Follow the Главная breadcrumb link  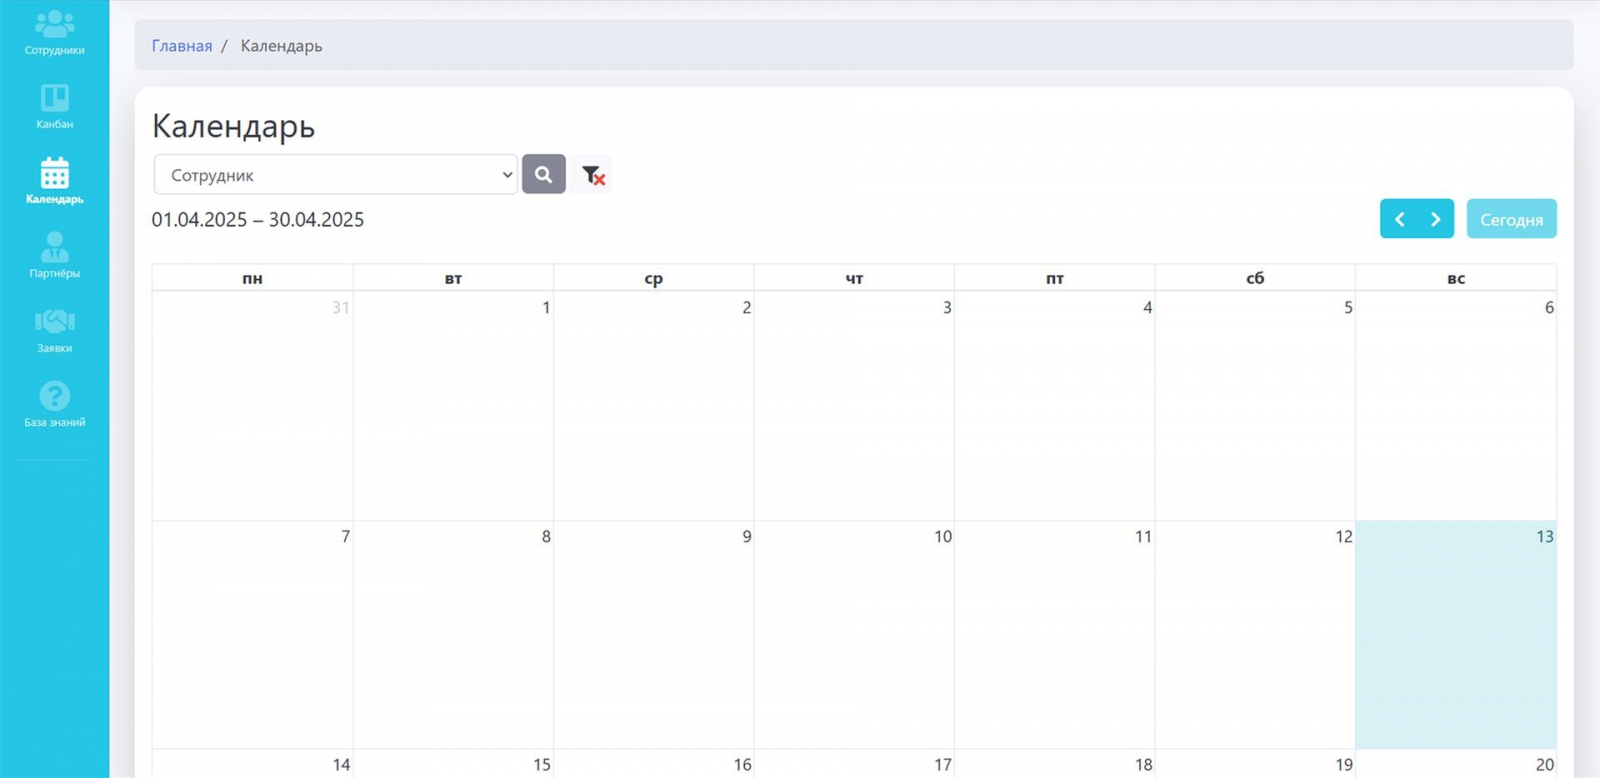tap(182, 46)
